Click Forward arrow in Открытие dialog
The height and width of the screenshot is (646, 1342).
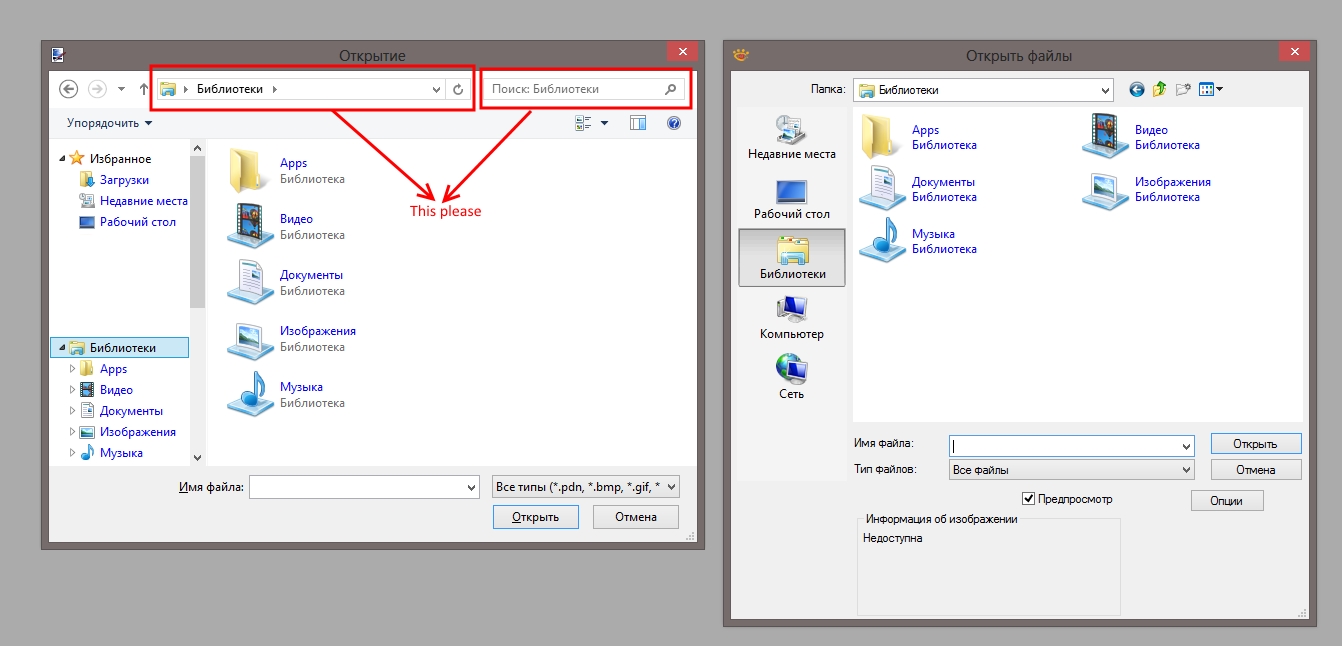(x=97, y=89)
